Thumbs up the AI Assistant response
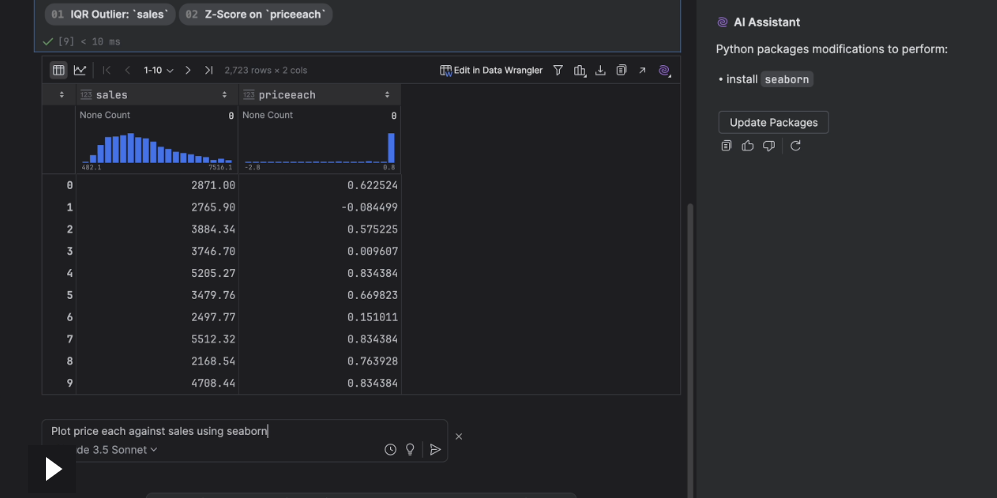Viewport: 997px width, 498px height. pos(748,146)
